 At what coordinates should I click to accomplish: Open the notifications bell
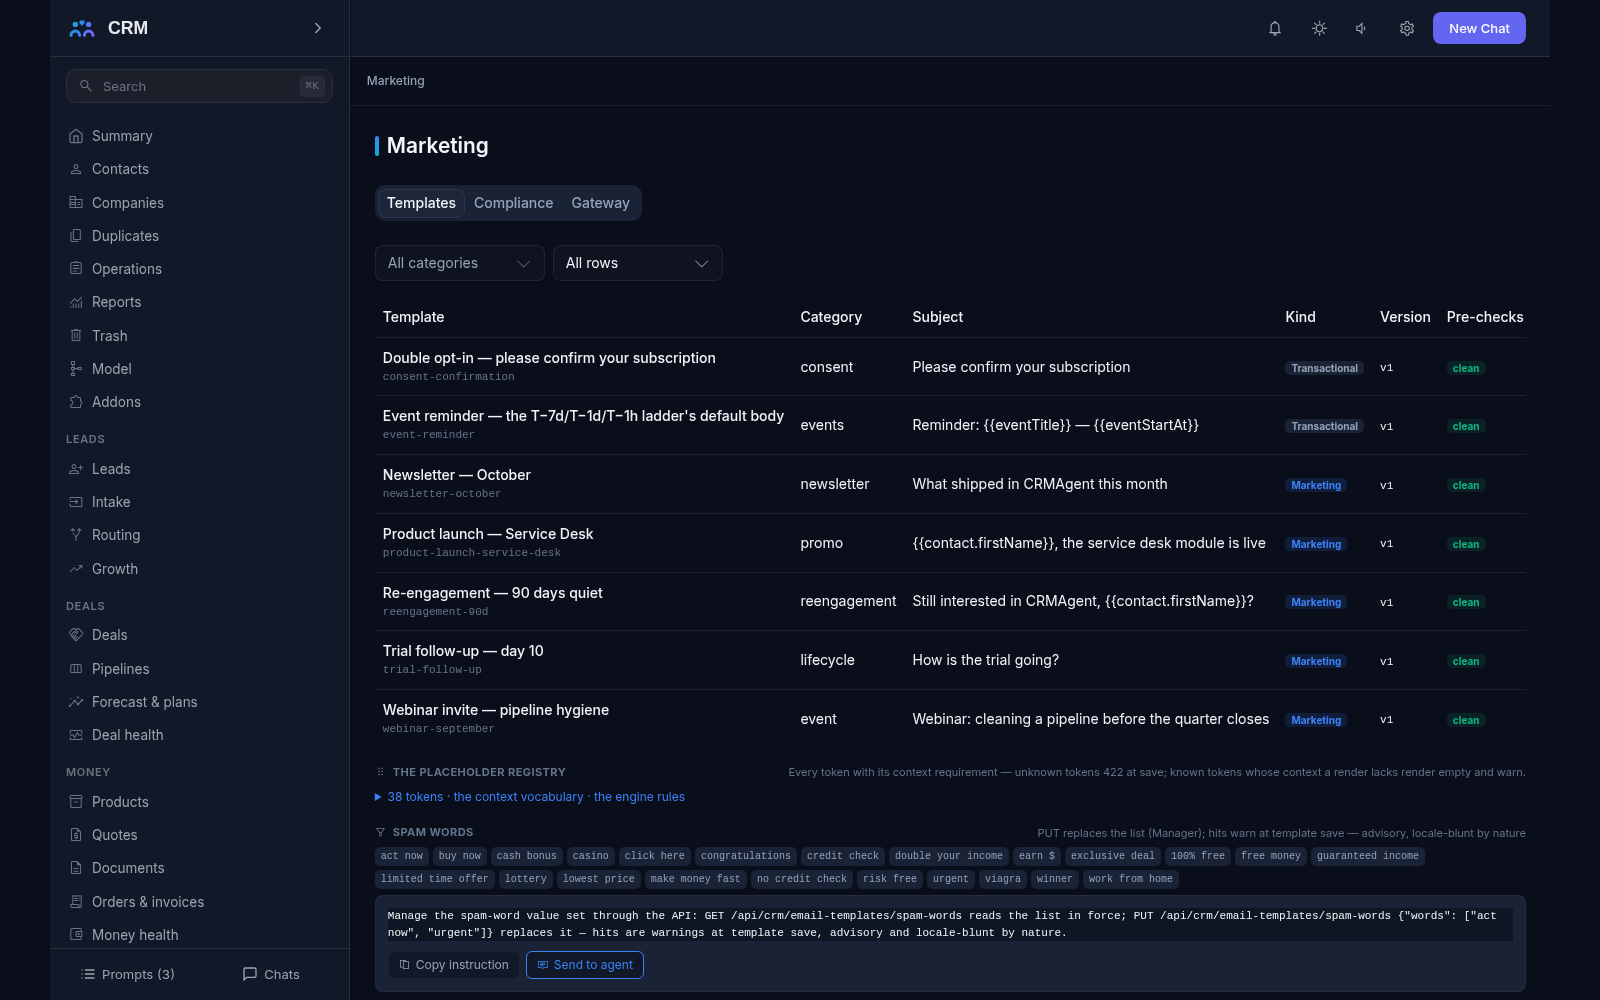(1275, 28)
